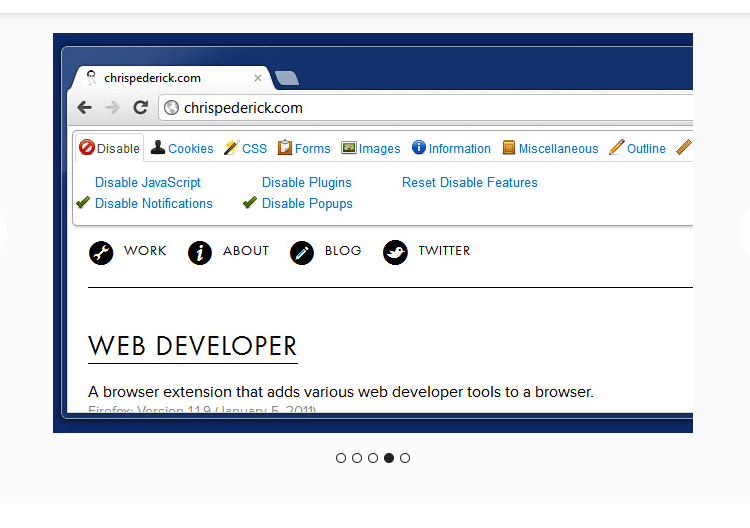Screen dimensions: 750x528
Task: Click the blue Information icon
Action: coord(419,147)
